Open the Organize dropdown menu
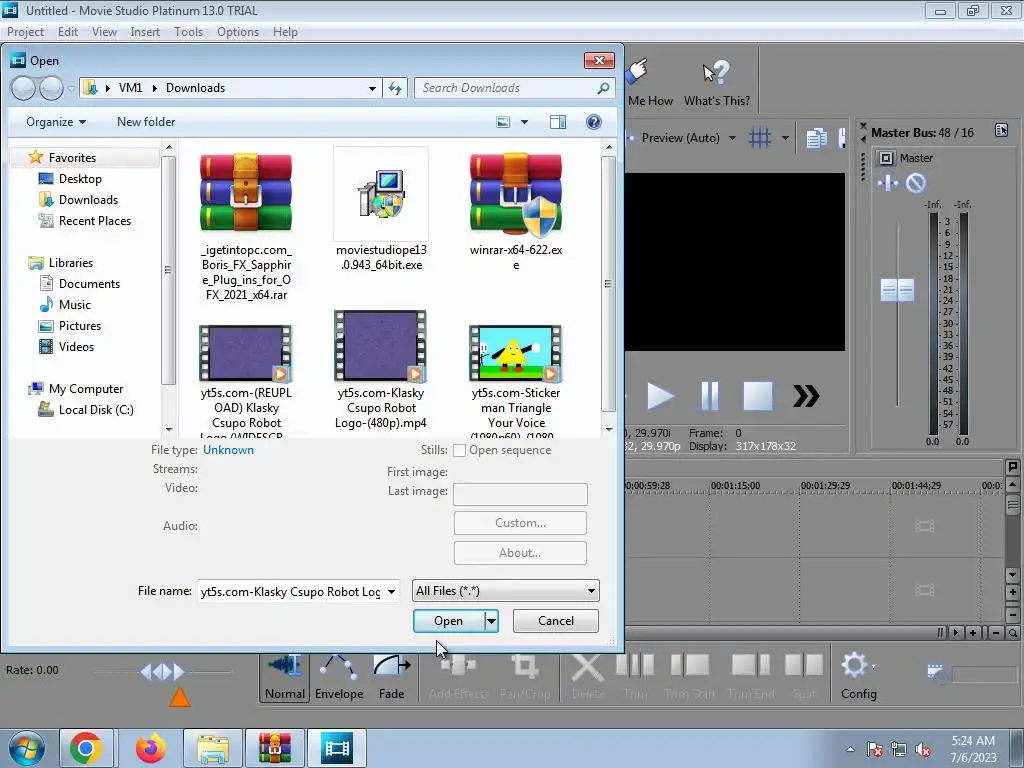Screen dimensions: 1024x768 (56, 122)
